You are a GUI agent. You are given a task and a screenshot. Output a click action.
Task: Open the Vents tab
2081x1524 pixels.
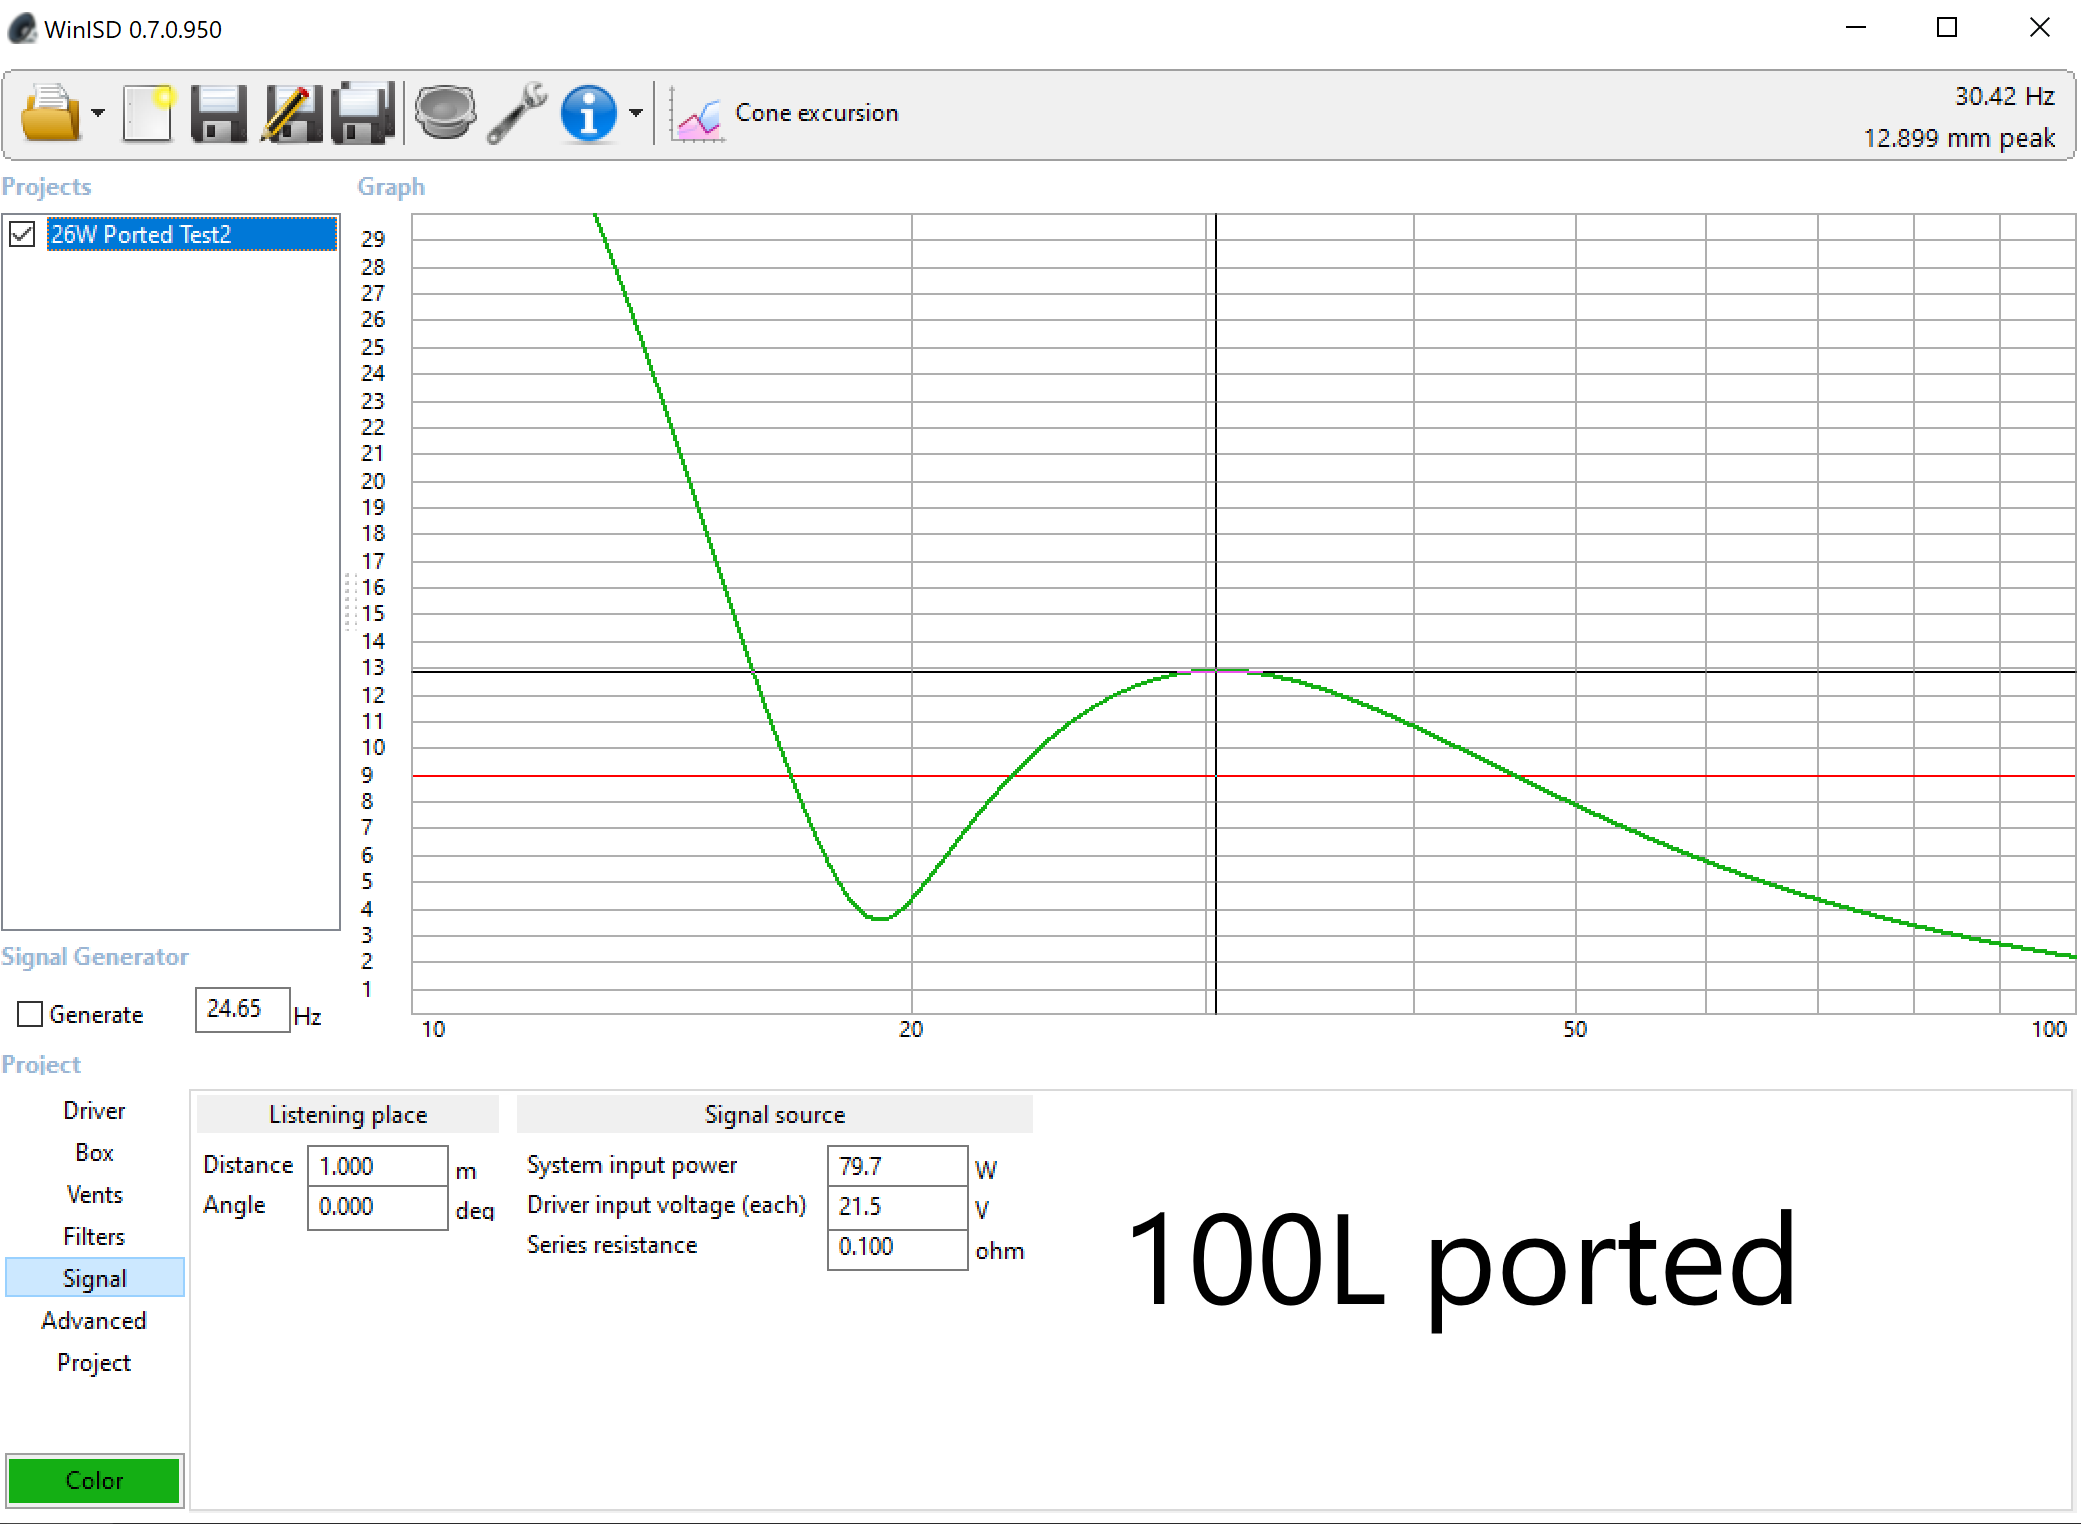(94, 1195)
